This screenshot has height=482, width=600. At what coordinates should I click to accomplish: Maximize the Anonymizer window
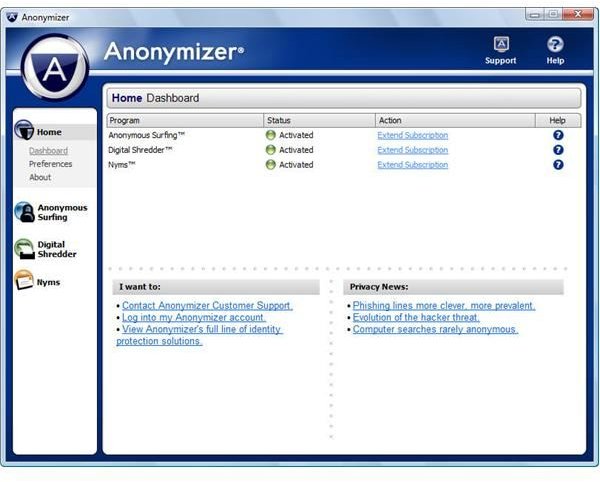pyautogui.click(x=553, y=15)
